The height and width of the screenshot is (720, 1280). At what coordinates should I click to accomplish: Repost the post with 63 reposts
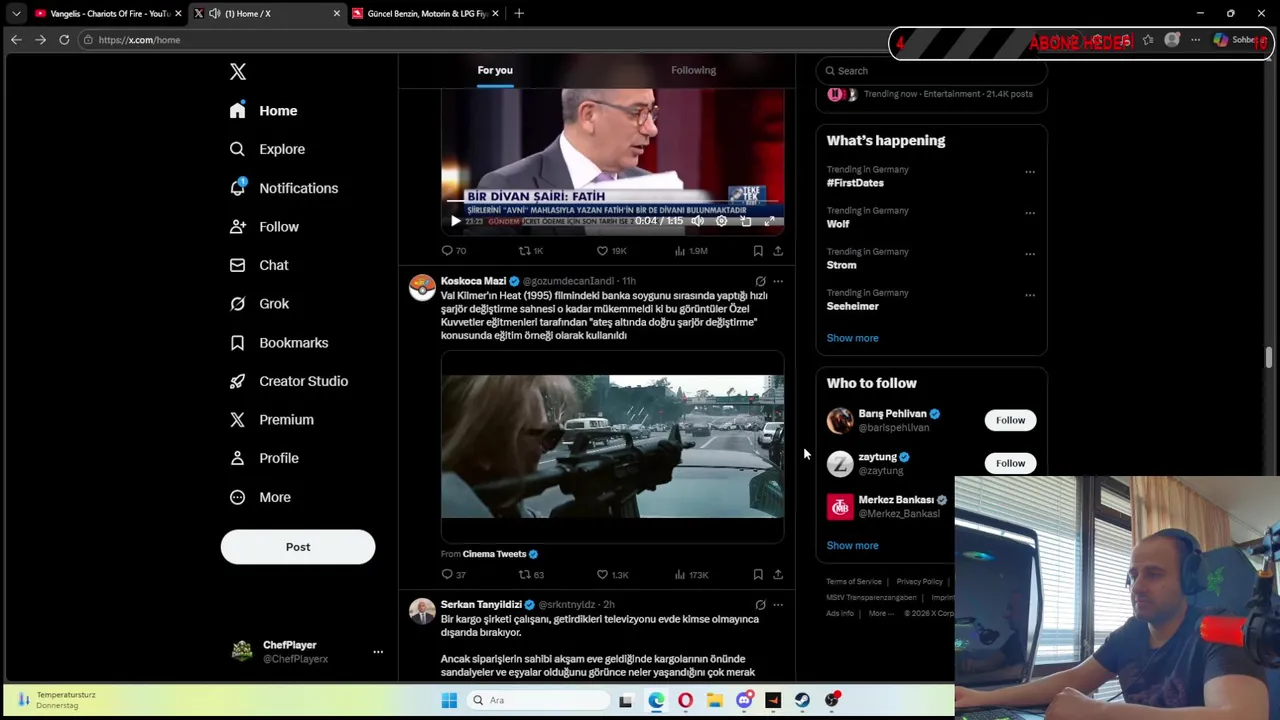pyautogui.click(x=530, y=575)
